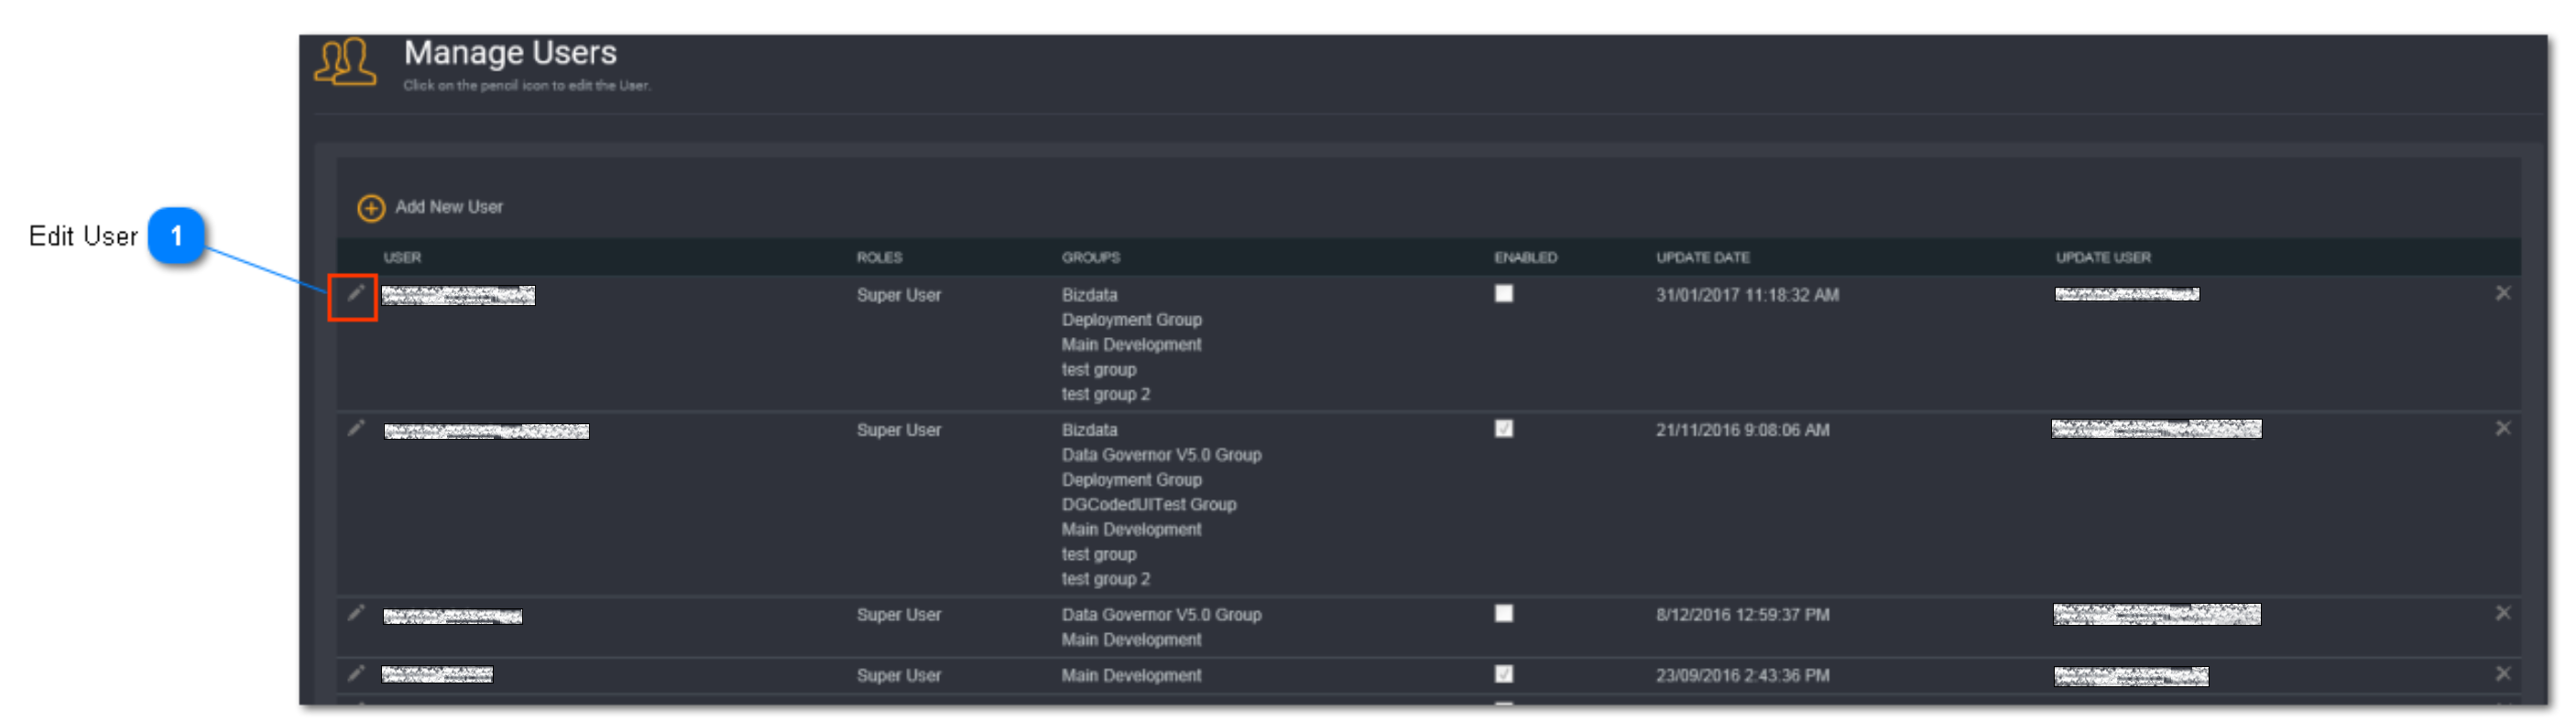The height and width of the screenshot is (722, 2576).
Task: Click Main Development in 23/09/2016 row
Action: [x=1131, y=676]
